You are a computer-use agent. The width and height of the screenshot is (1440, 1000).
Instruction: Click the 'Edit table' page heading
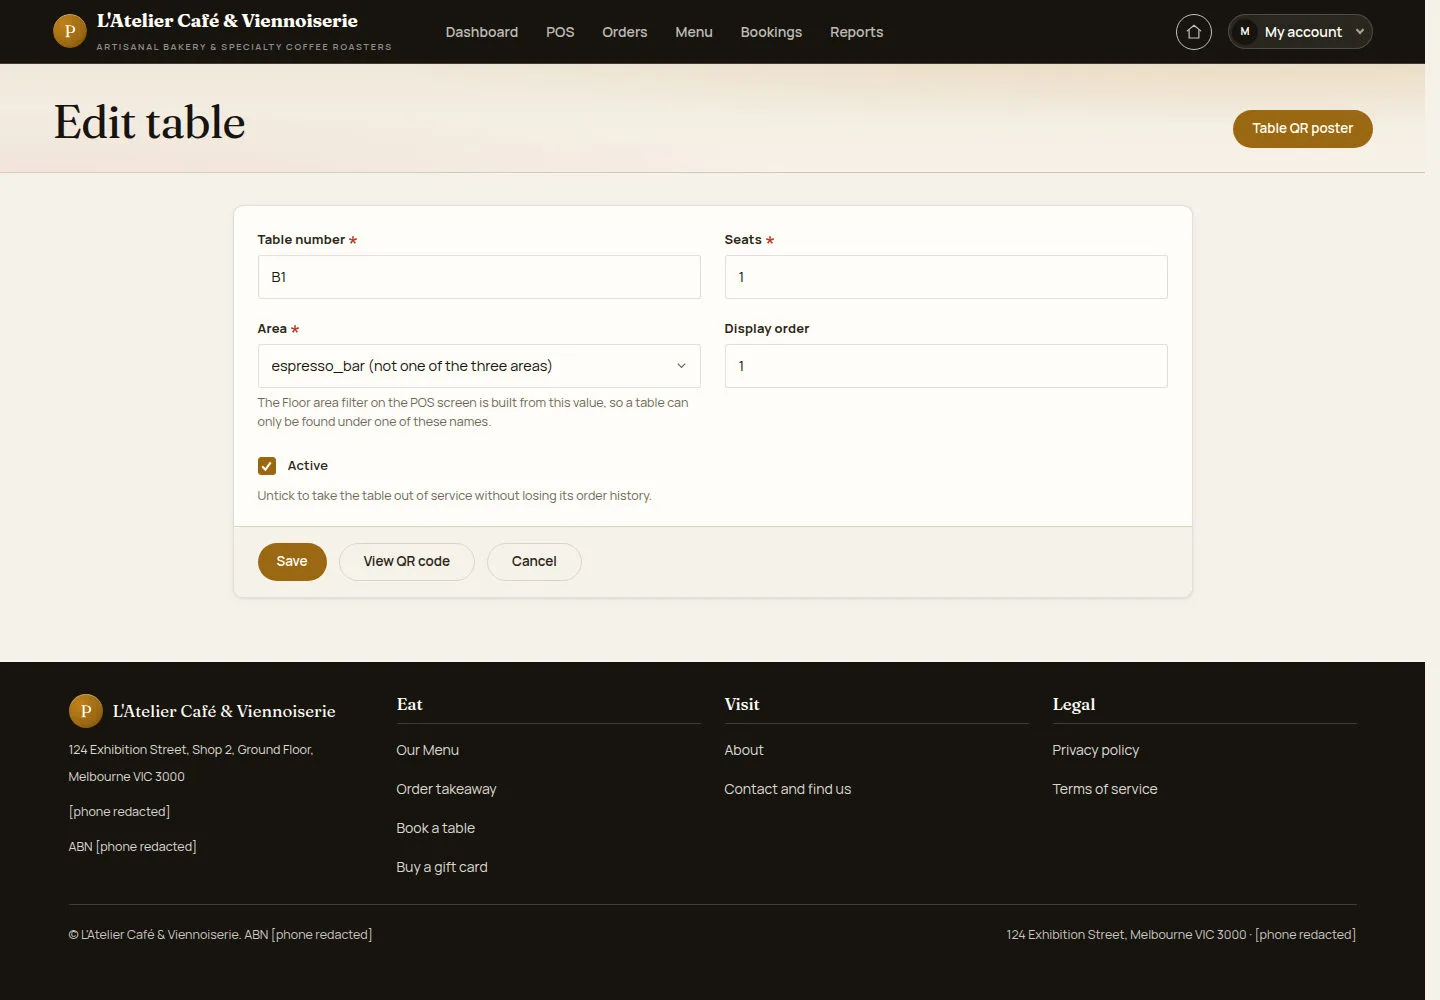[x=149, y=123]
